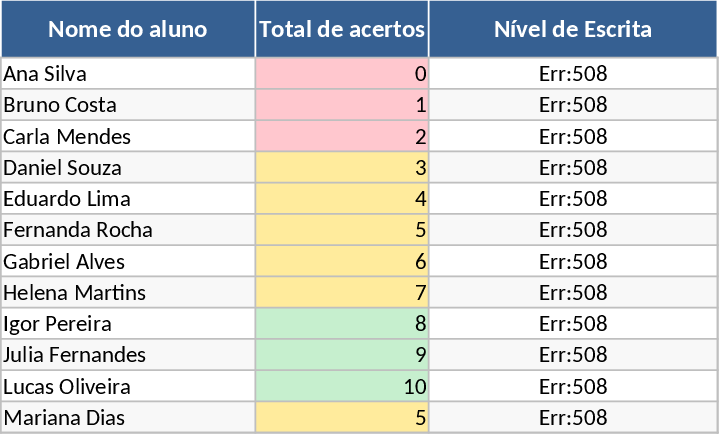Click Daniel Souza's name cell
The image size is (719, 434).
128,168
